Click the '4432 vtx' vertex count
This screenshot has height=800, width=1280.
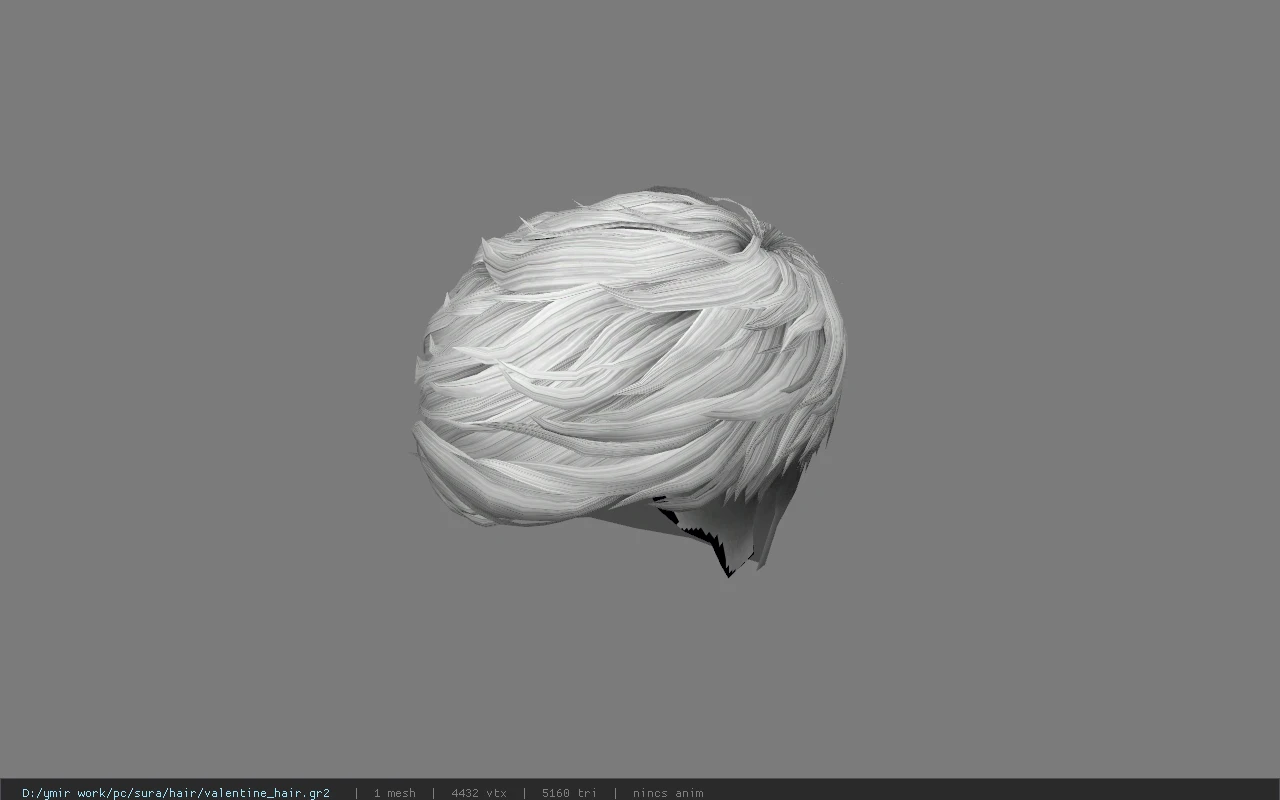[478, 793]
